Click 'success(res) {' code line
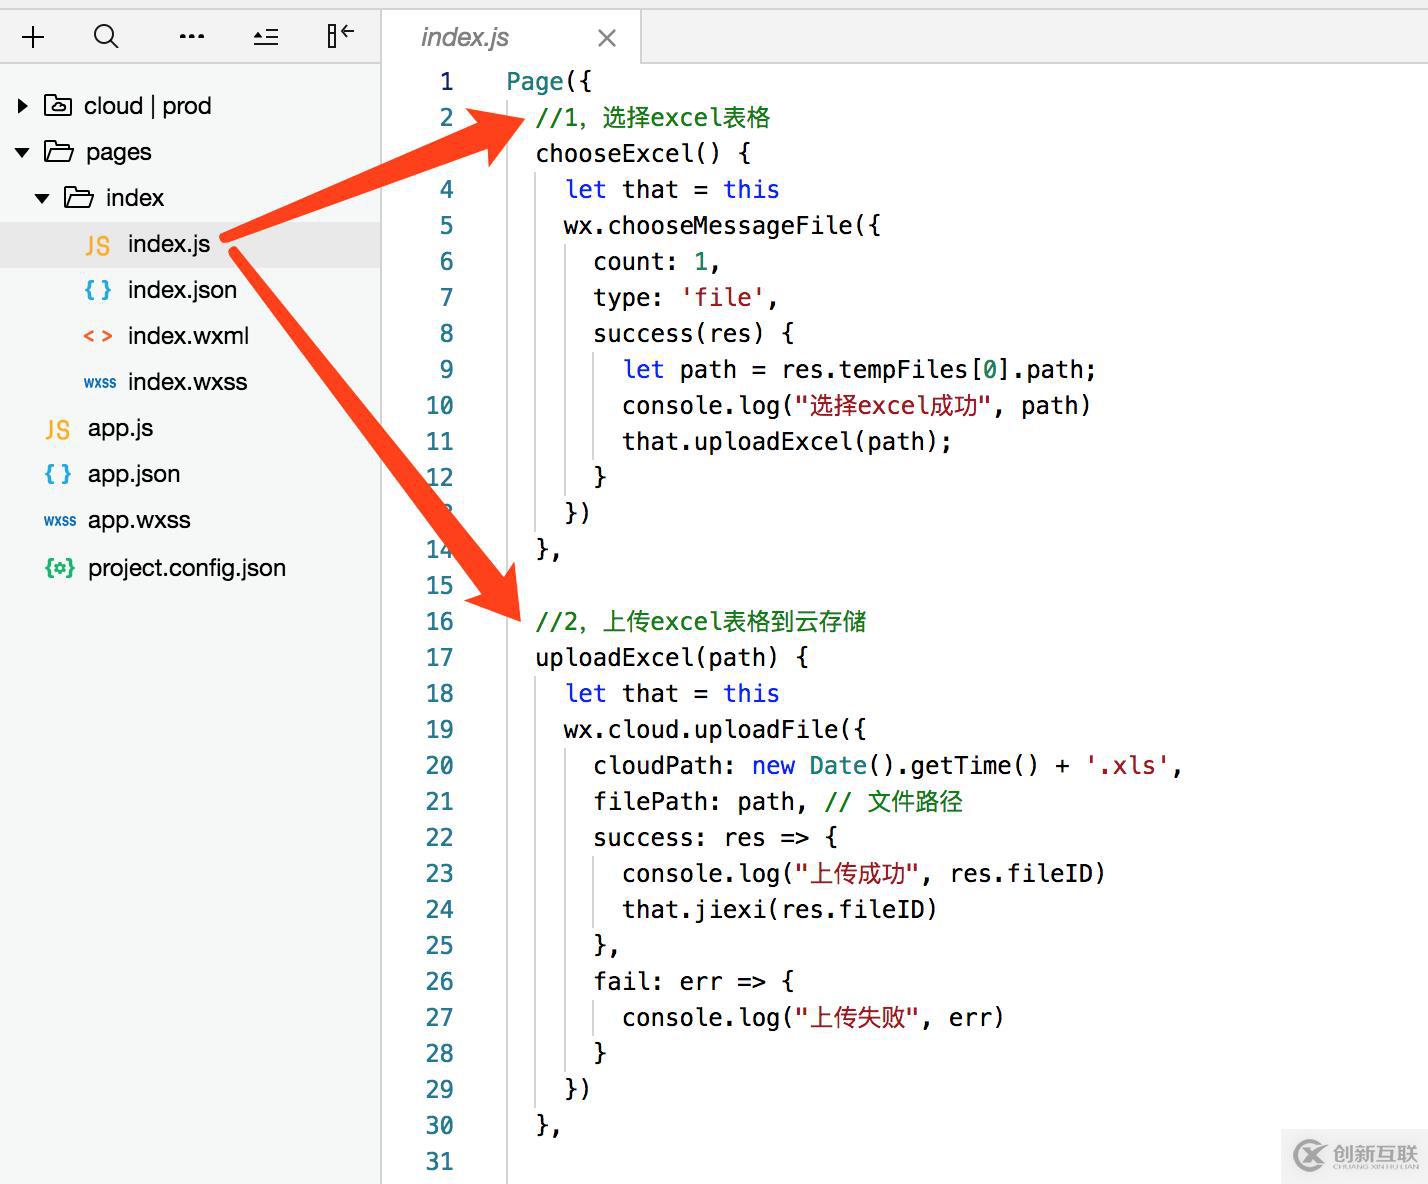 pos(693,334)
